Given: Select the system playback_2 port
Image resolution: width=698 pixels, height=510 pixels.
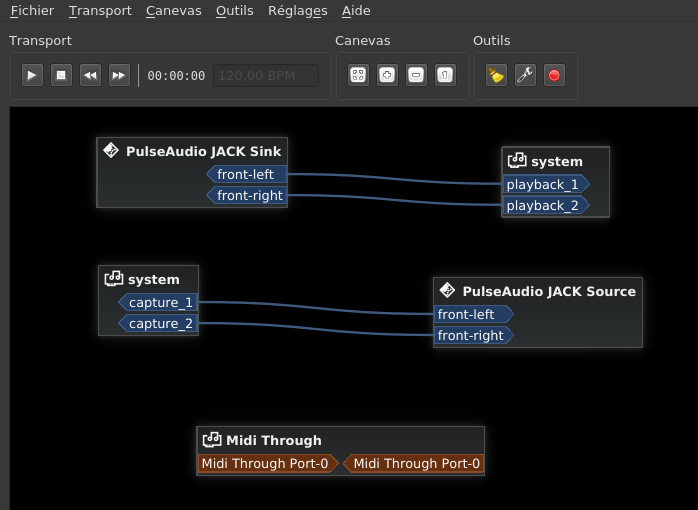Looking at the screenshot, I should (543, 206).
